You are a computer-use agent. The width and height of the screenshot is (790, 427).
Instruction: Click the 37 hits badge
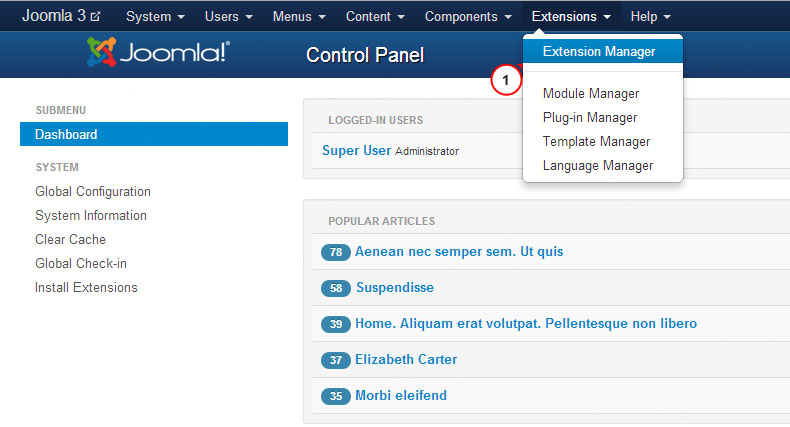click(x=335, y=360)
